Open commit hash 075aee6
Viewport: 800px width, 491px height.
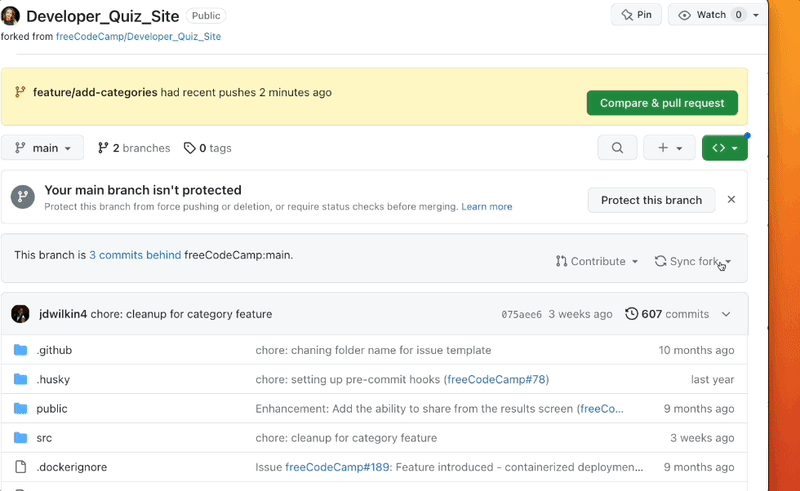(x=521, y=314)
